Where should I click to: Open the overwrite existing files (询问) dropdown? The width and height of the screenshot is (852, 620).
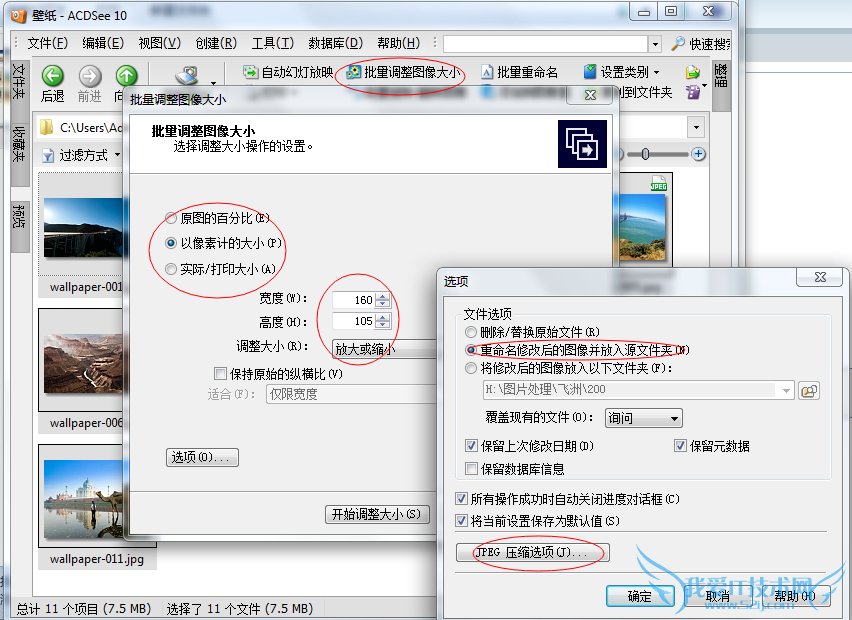(643, 418)
